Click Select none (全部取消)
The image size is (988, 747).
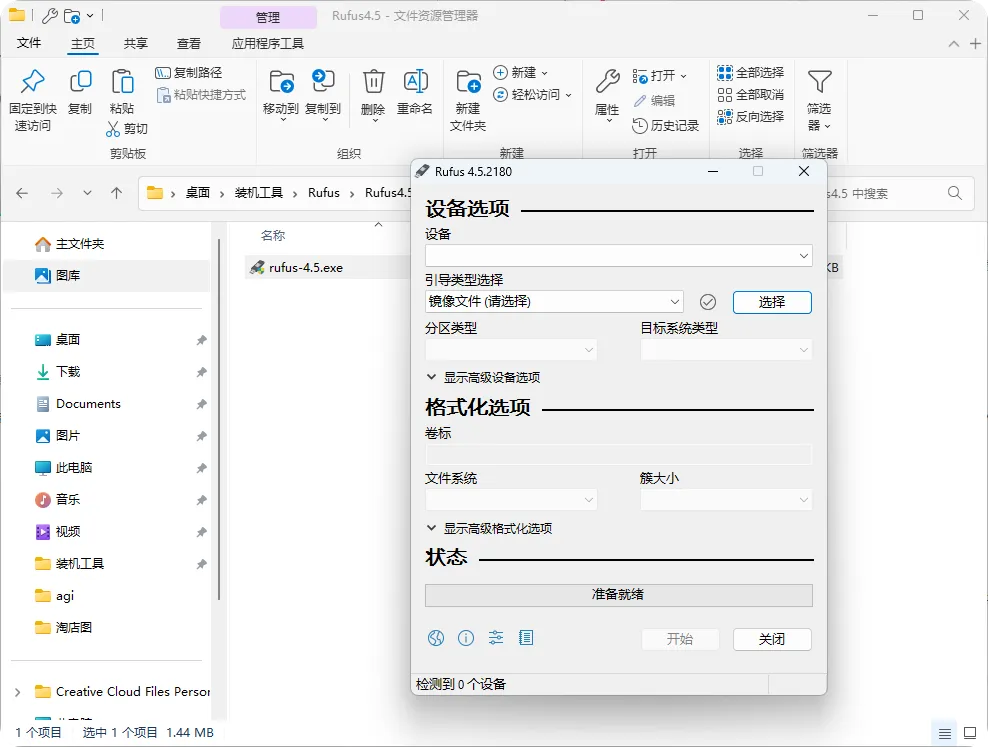750,94
